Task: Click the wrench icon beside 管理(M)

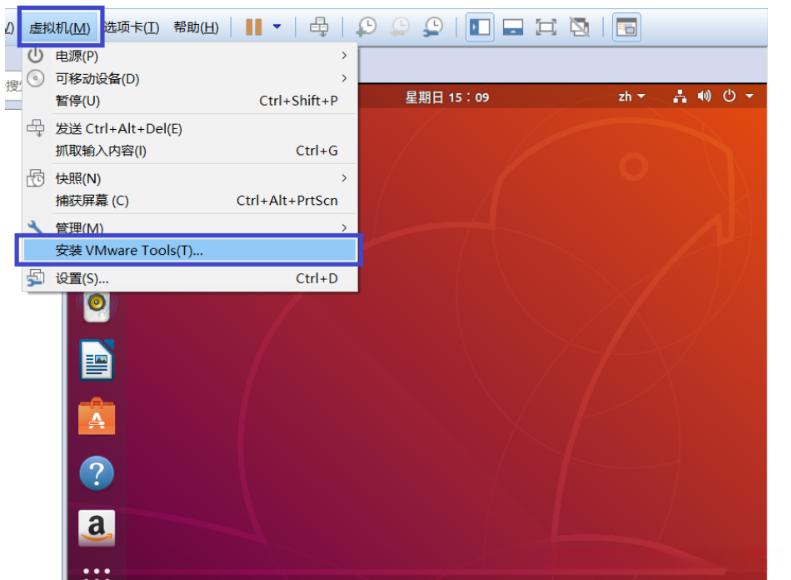Action: point(35,227)
